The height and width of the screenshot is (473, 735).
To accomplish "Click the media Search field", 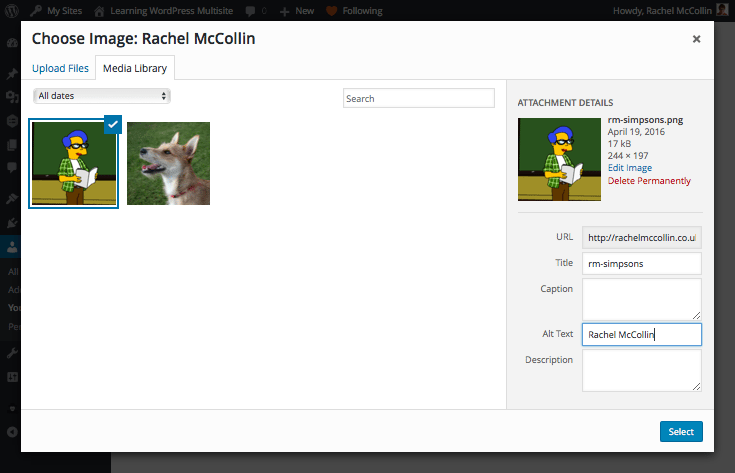I will (419, 98).
